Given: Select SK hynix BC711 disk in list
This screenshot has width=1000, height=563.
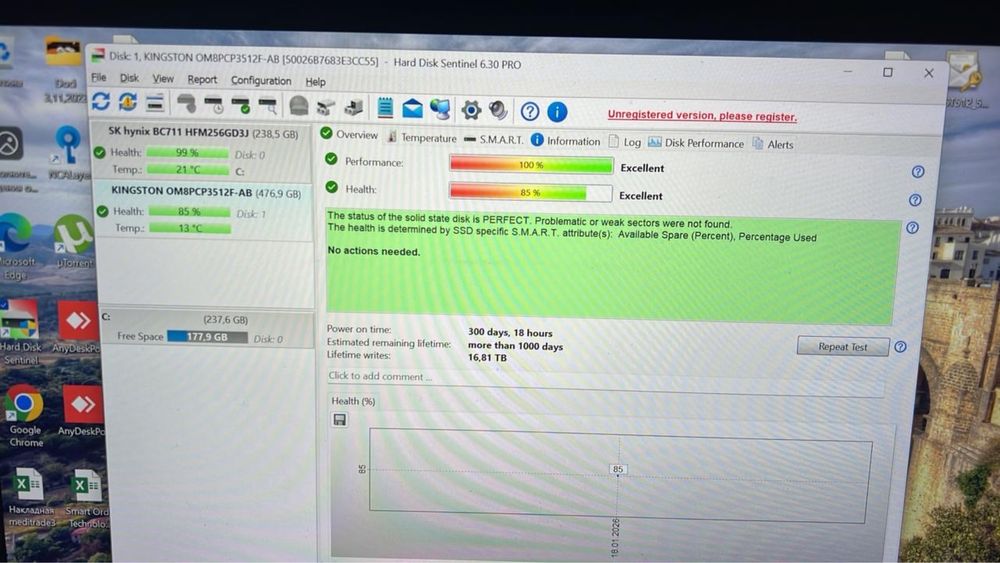Looking at the screenshot, I should pos(203,150).
